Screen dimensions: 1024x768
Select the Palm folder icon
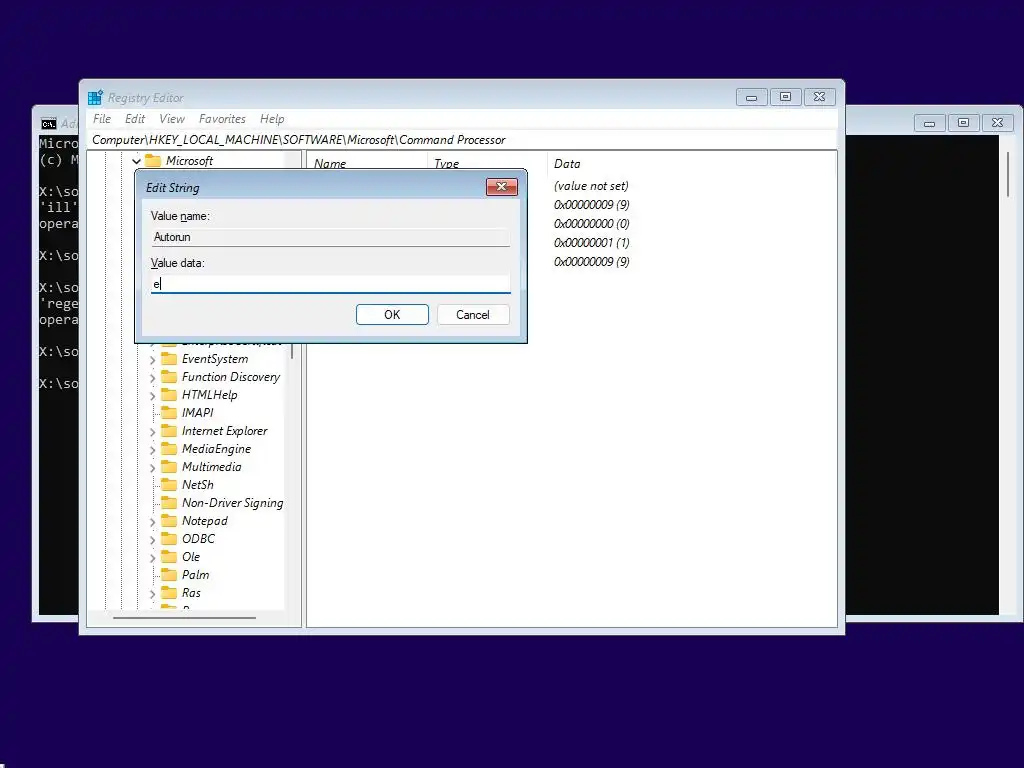169,574
